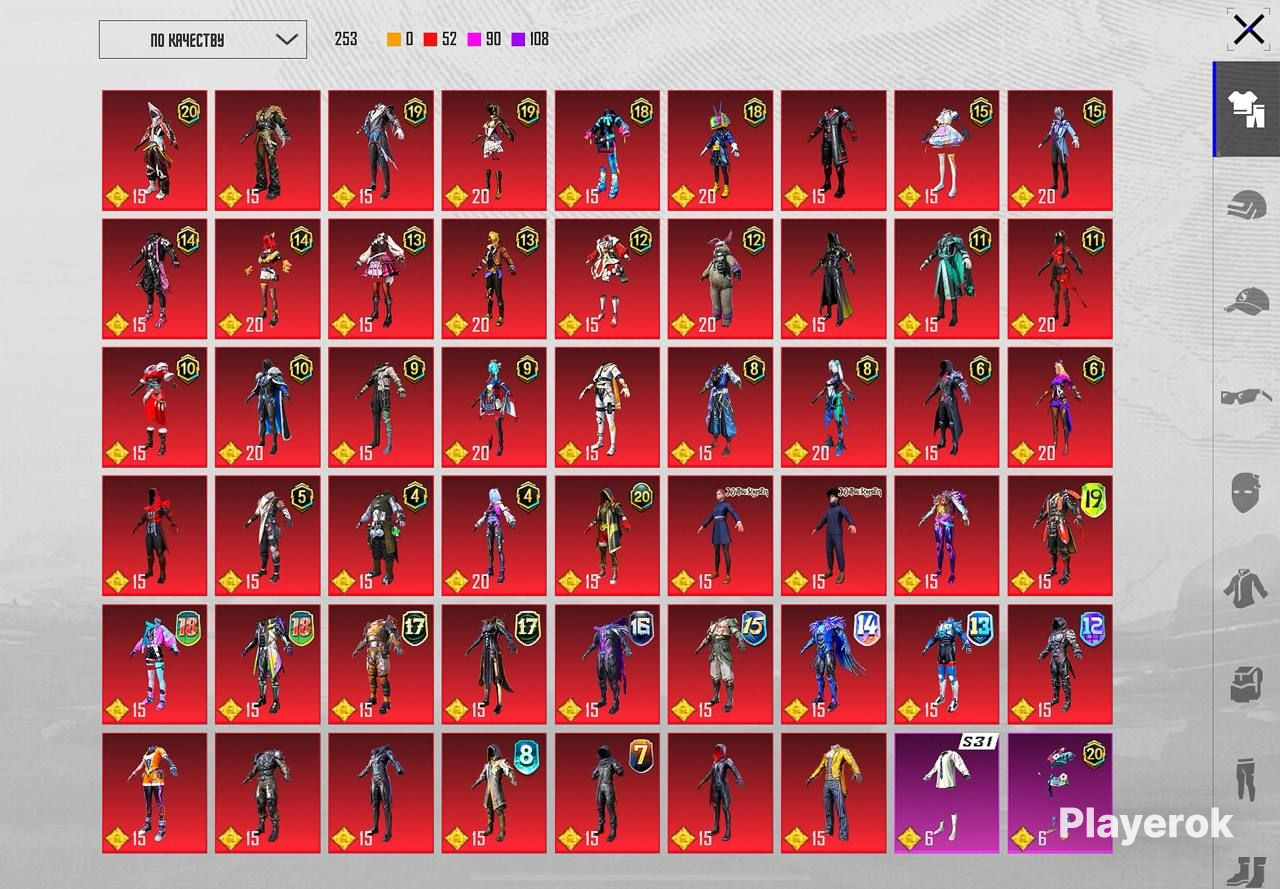Select the golden-brown fur outfit without badge

tap(268, 151)
